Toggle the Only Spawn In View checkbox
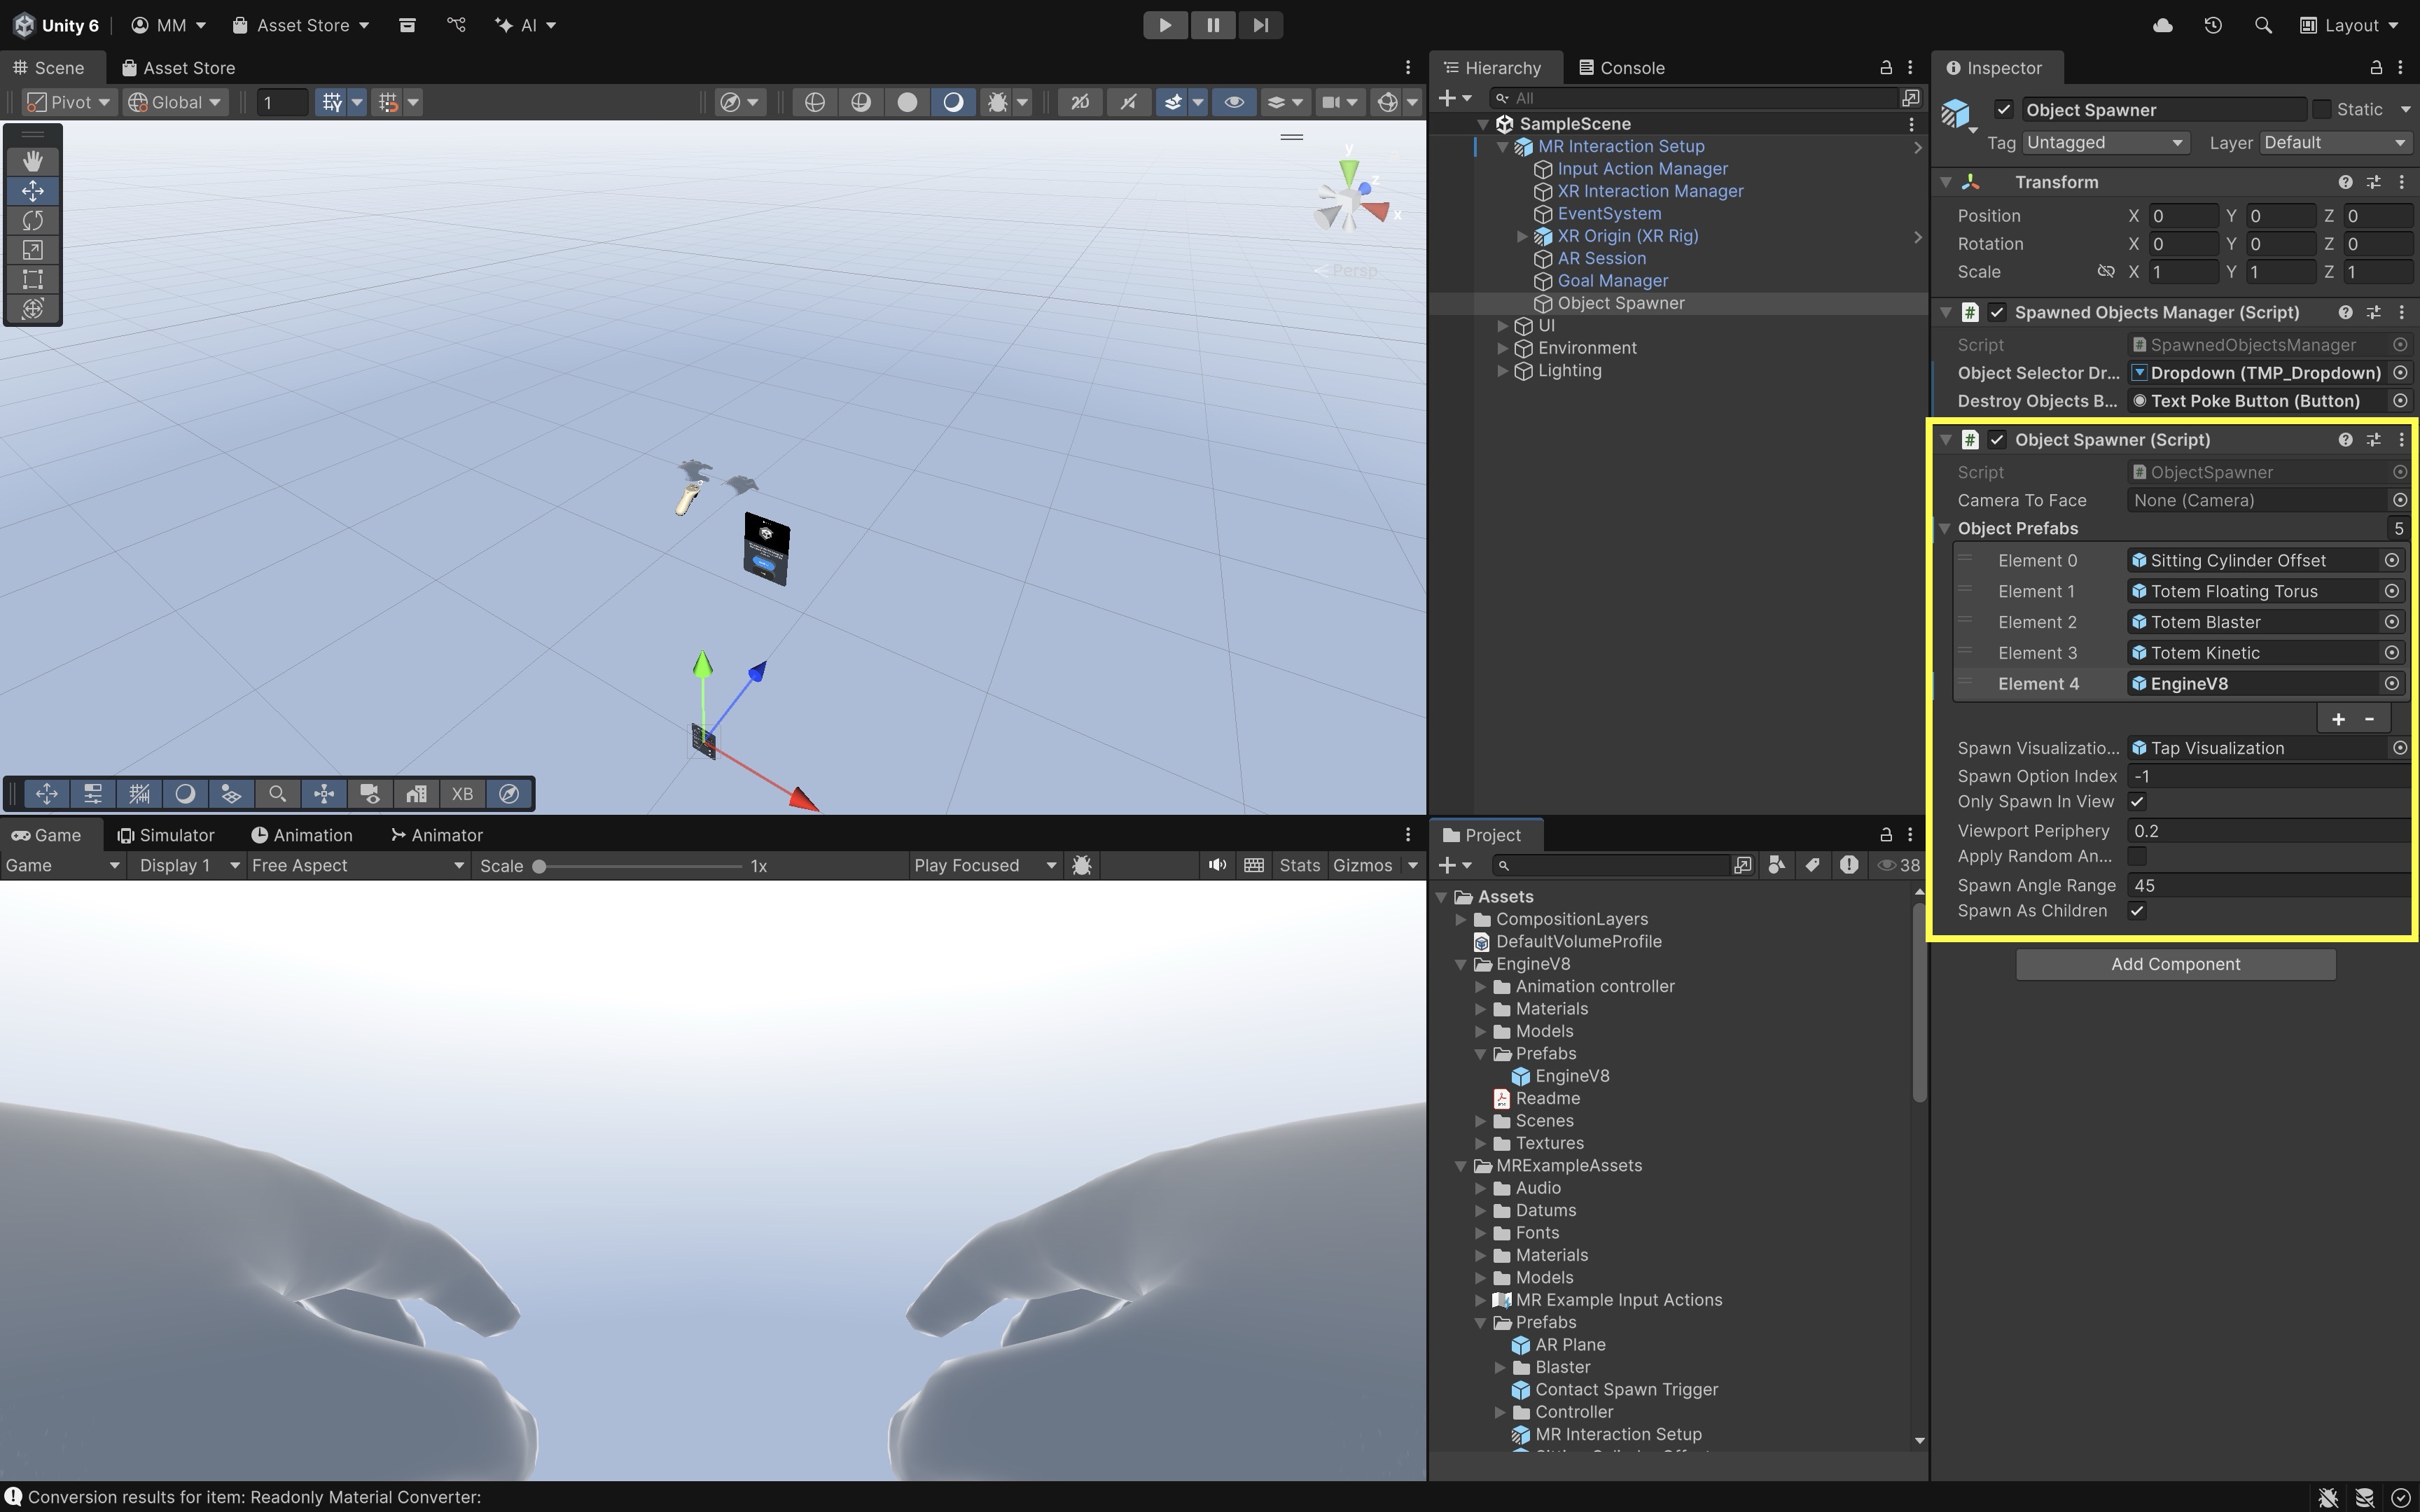Screen dimensions: 2420x1512 [x=2137, y=802]
